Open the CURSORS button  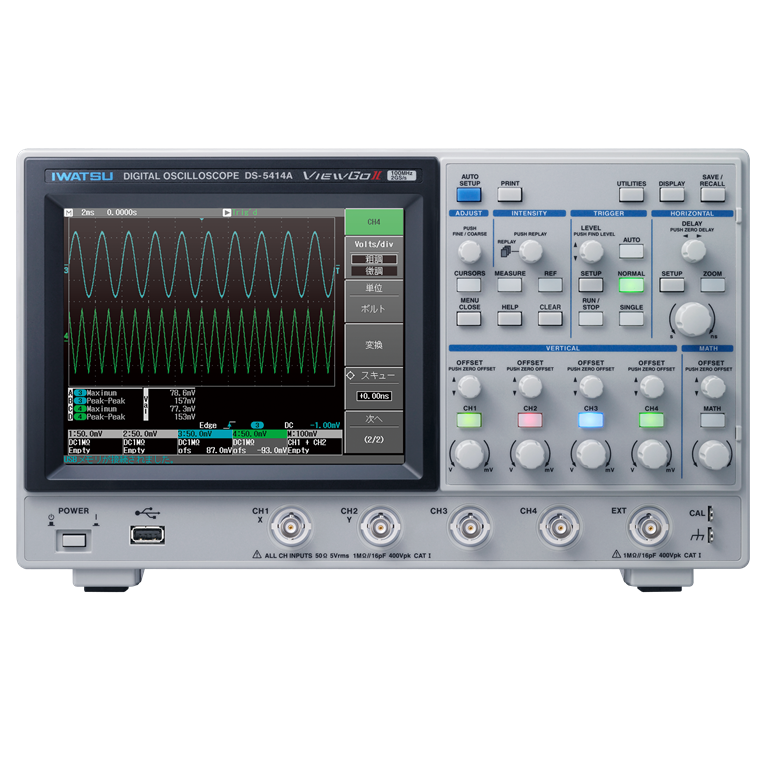point(469,285)
